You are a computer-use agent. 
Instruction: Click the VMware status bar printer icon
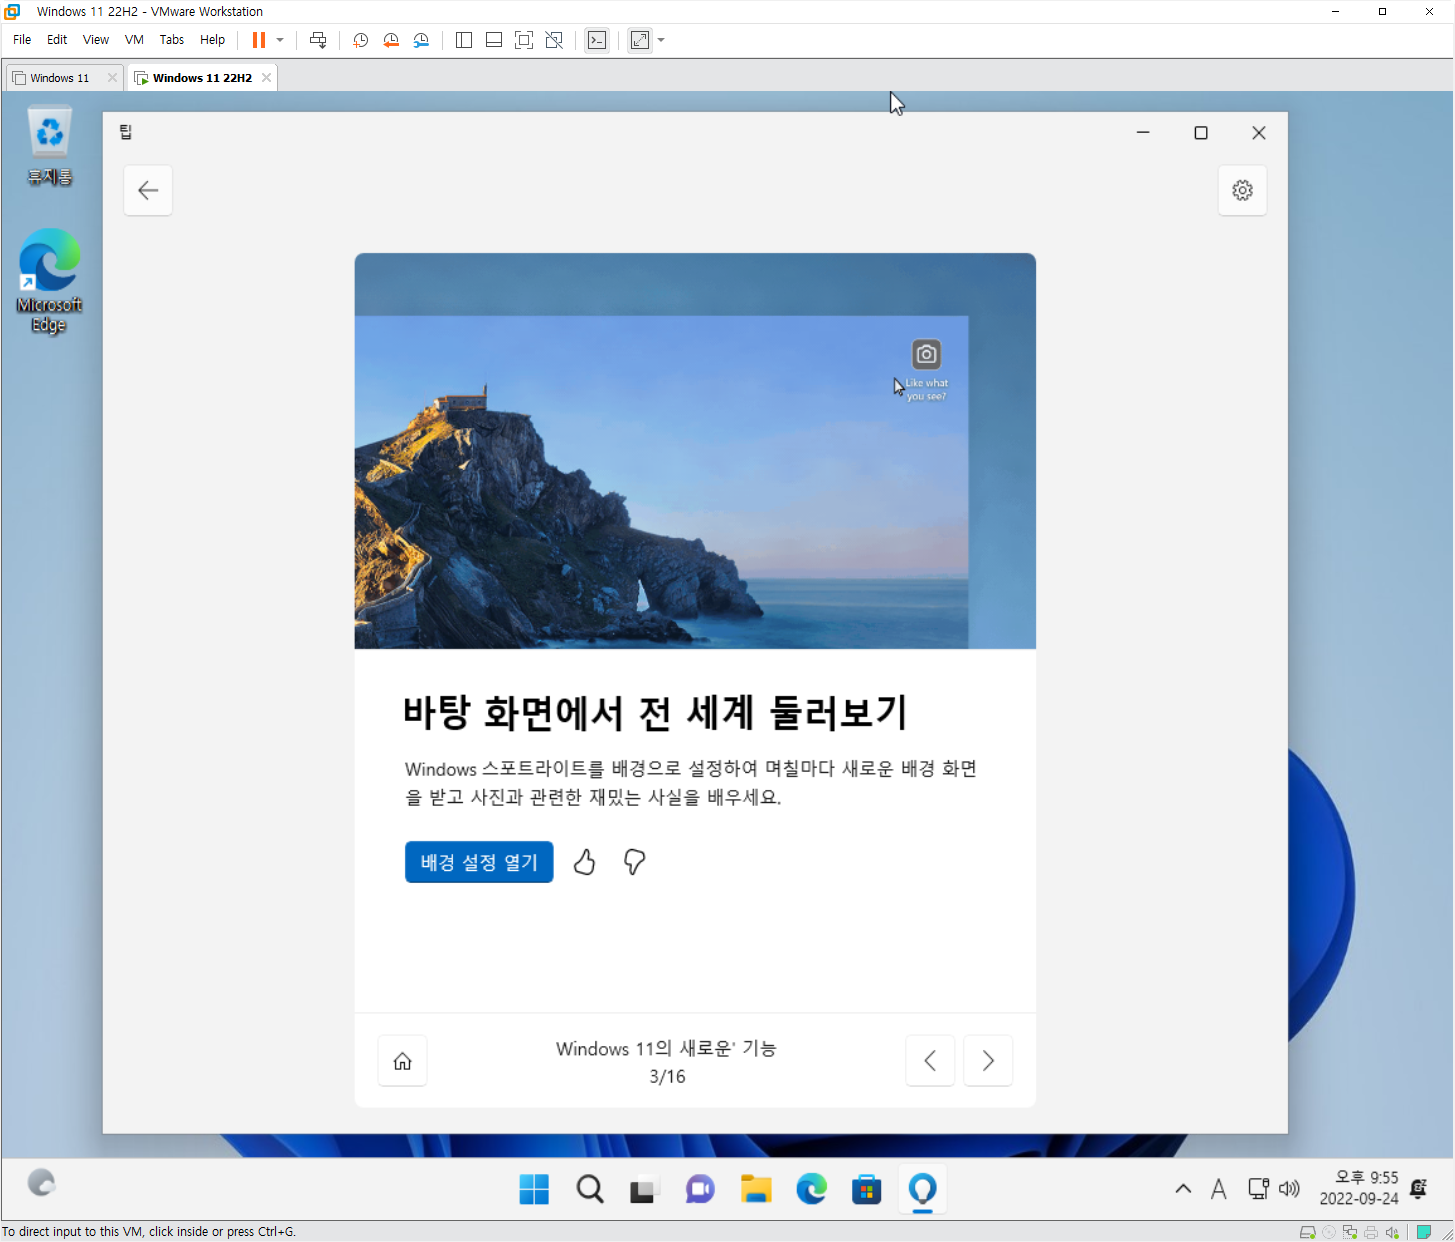[1371, 1232]
